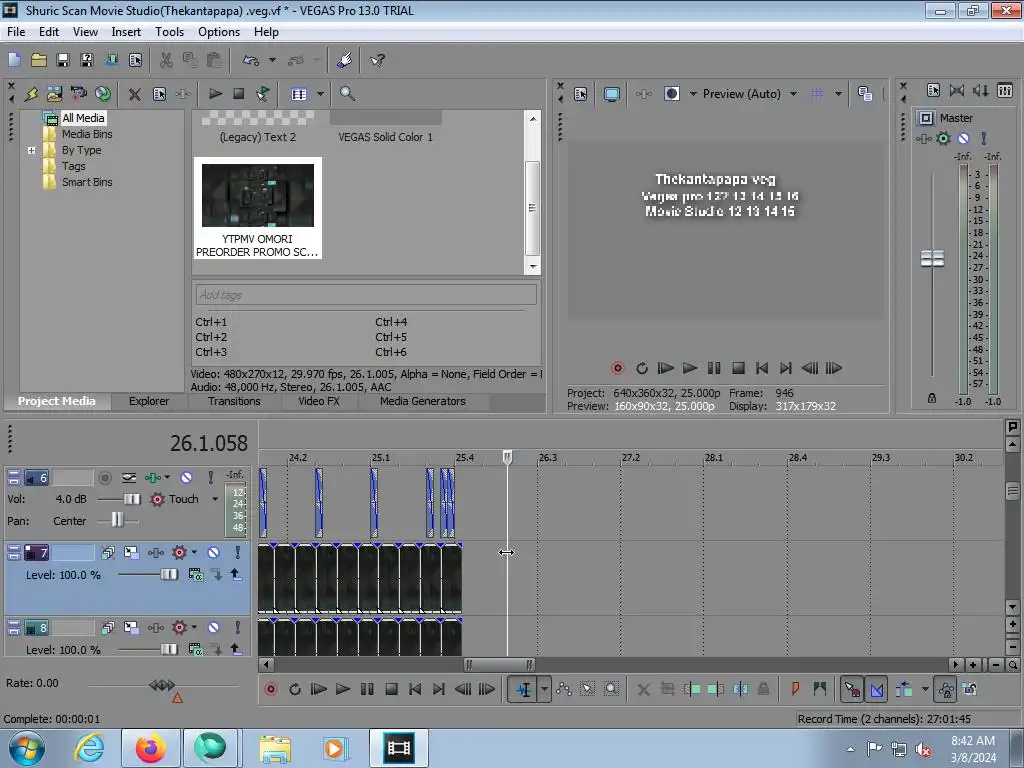Open the Preview (Auto) quality dropdown

[x=793, y=94]
